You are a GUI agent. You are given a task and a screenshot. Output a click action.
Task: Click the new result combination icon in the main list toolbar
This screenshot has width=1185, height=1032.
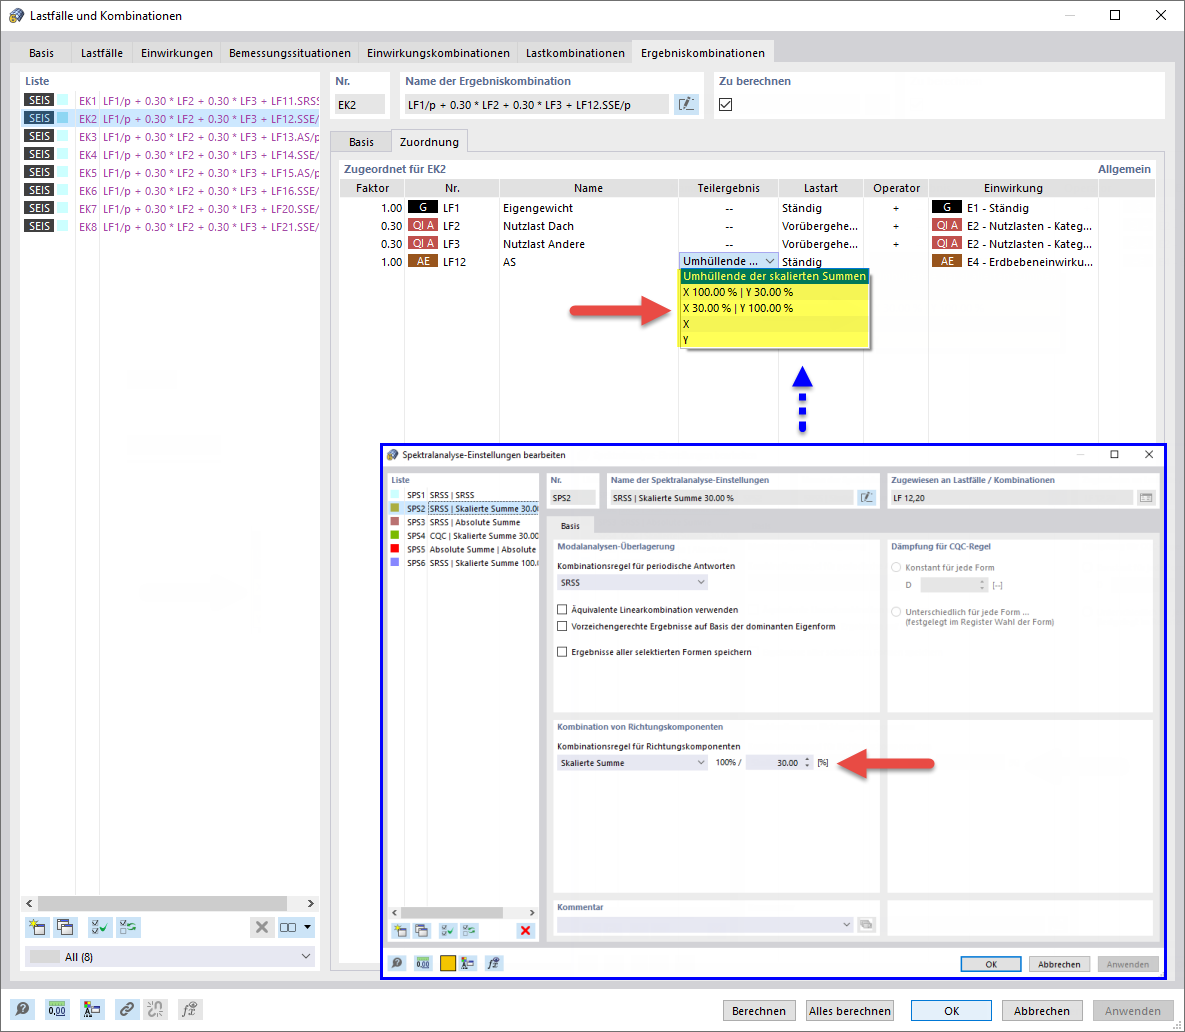click(x=36, y=927)
